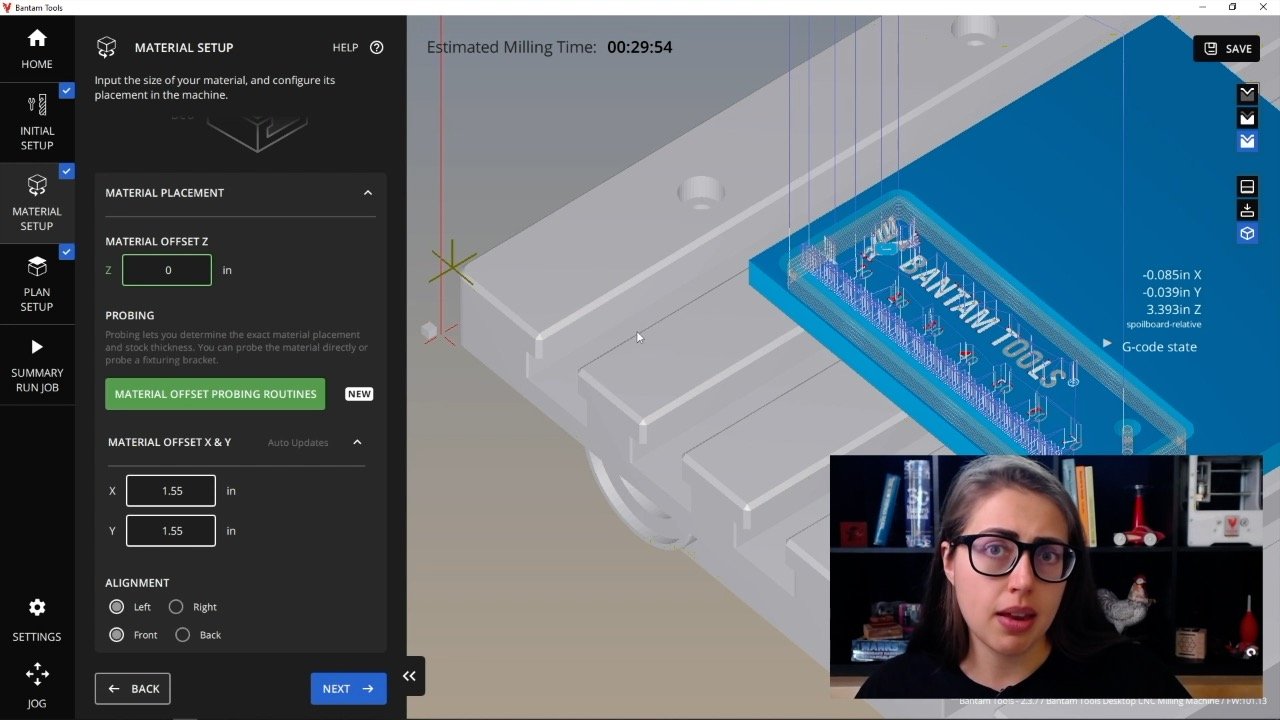This screenshot has height=720, width=1280.
Task: Click the Back button
Action: pyautogui.click(x=133, y=689)
